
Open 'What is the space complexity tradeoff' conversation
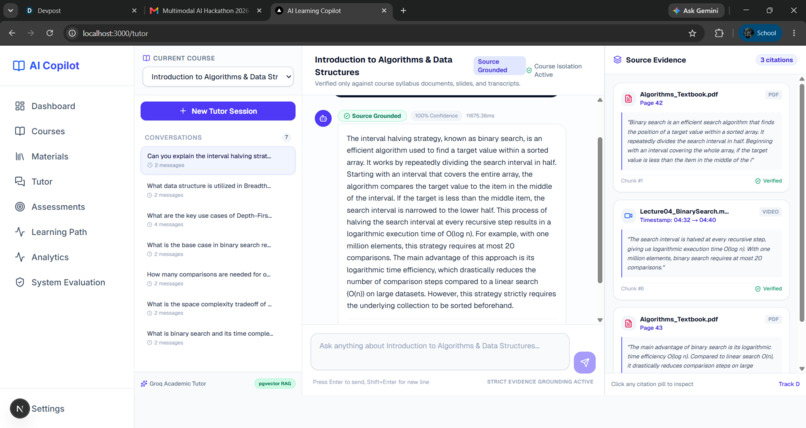click(x=218, y=308)
